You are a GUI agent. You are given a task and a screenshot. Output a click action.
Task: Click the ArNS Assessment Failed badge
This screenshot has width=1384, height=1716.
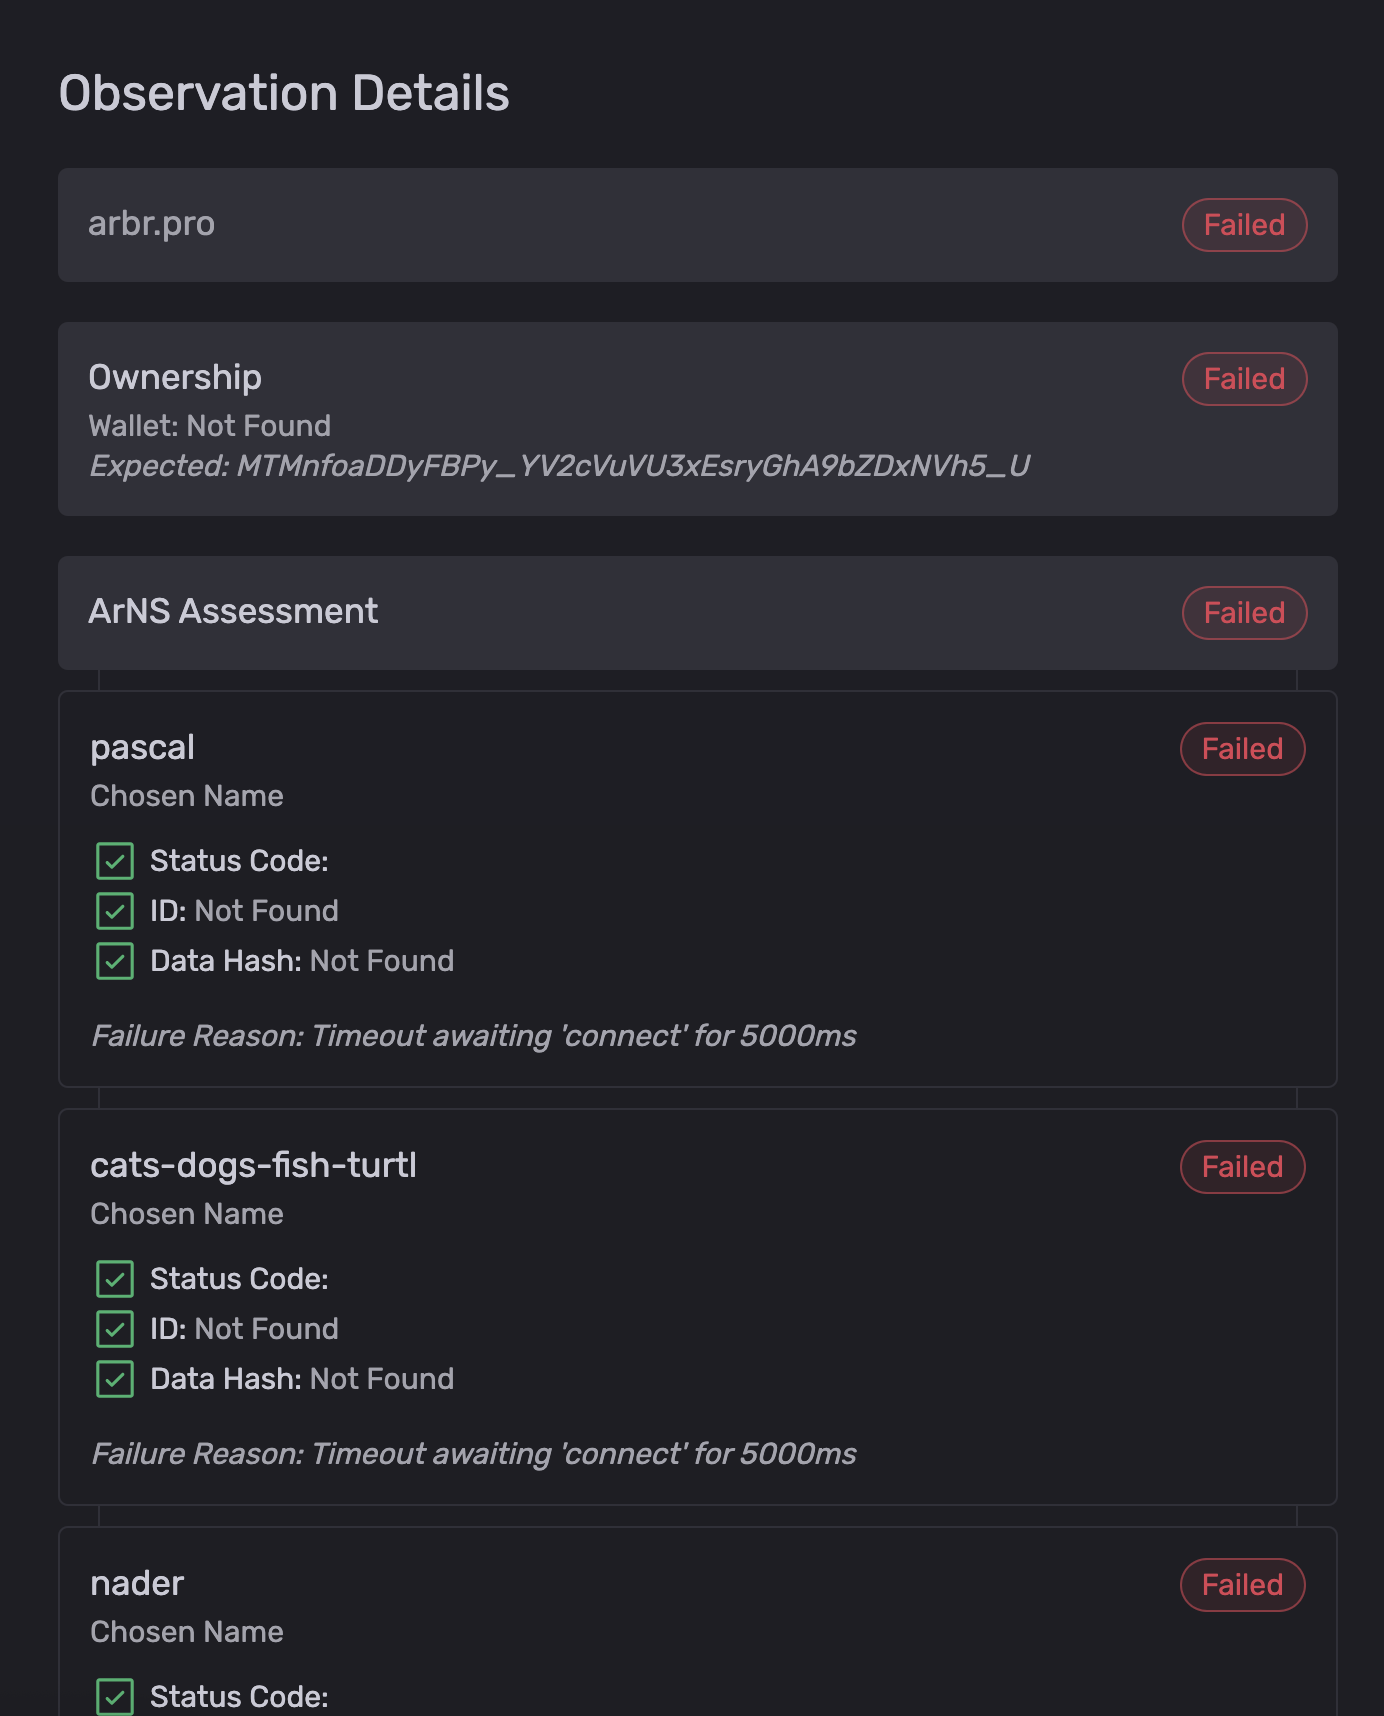[1244, 613]
